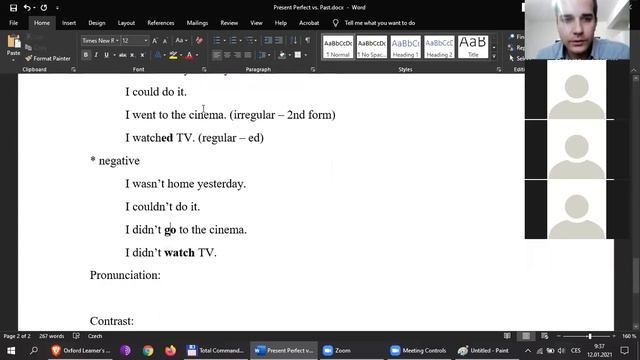This screenshot has width=640, height=360.
Task: Select Read Mode view icon
Action: tap(507, 336)
